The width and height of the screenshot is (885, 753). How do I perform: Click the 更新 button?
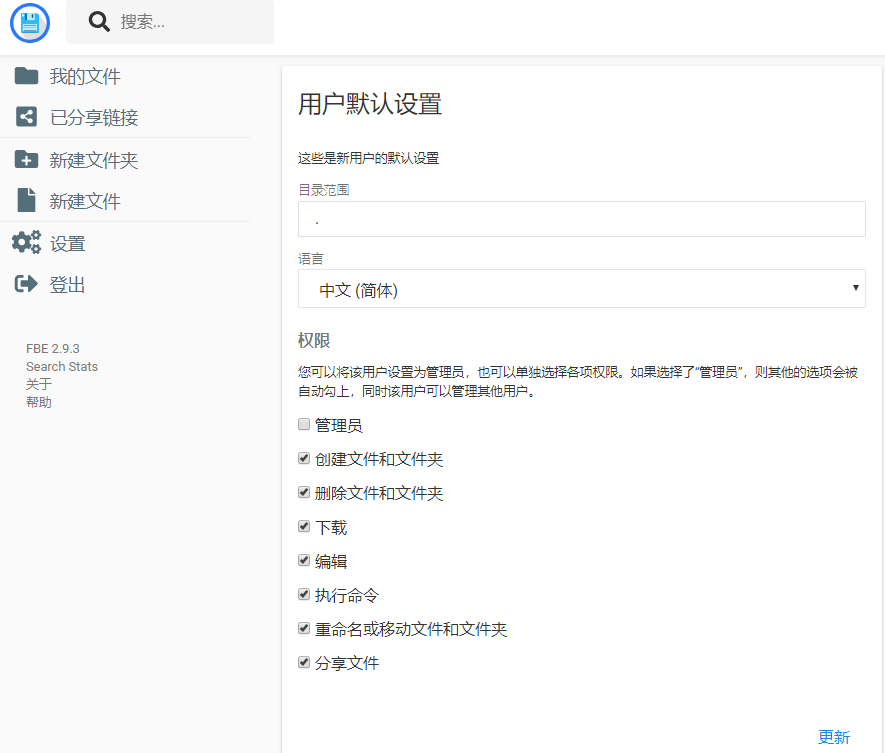pyautogui.click(x=834, y=736)
